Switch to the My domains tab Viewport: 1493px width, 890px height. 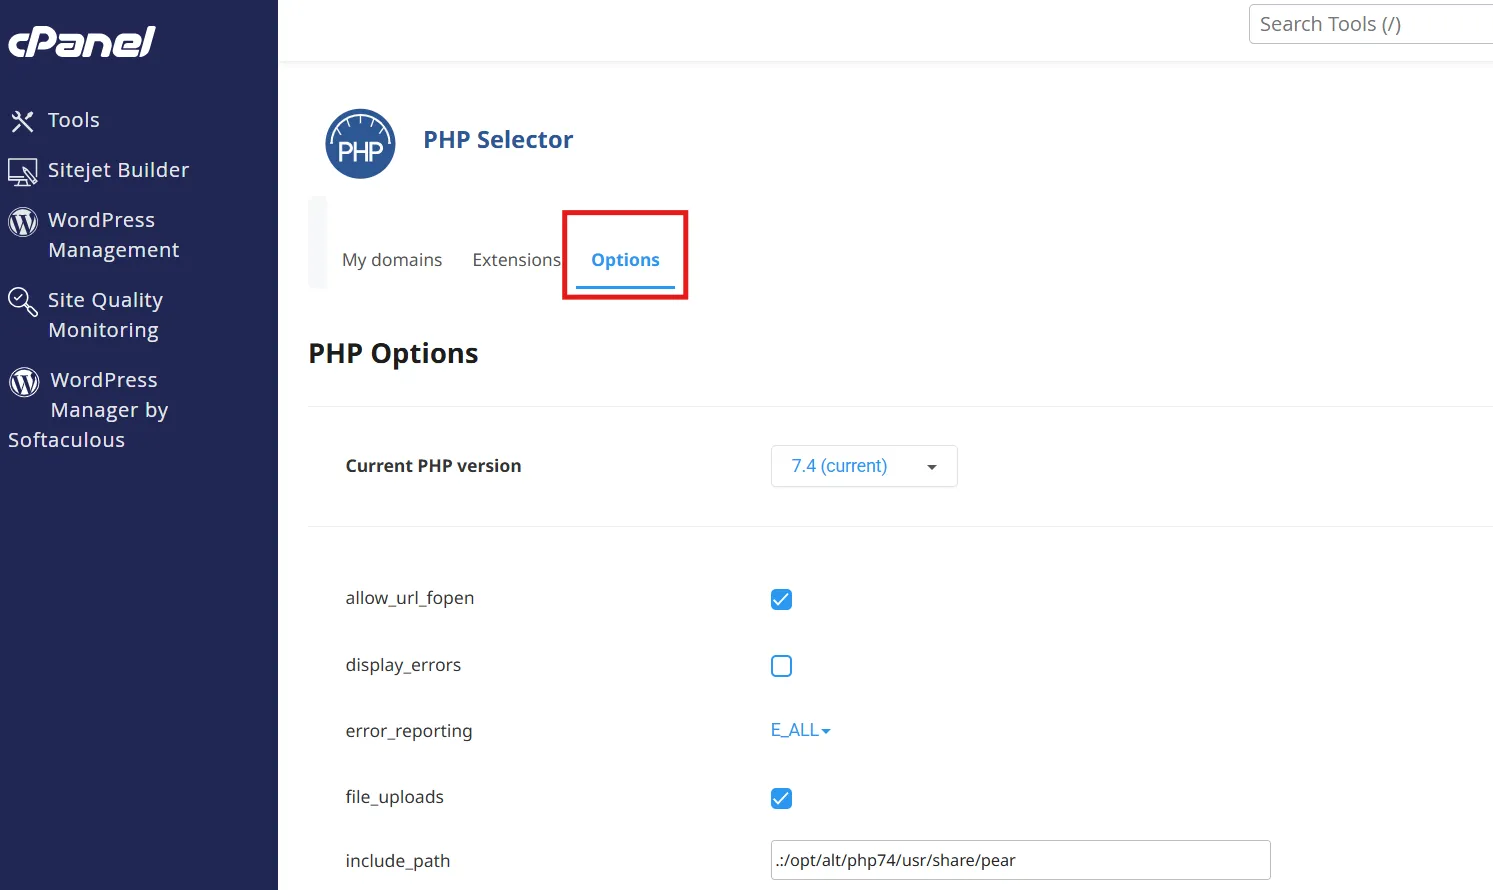(392, 260)
